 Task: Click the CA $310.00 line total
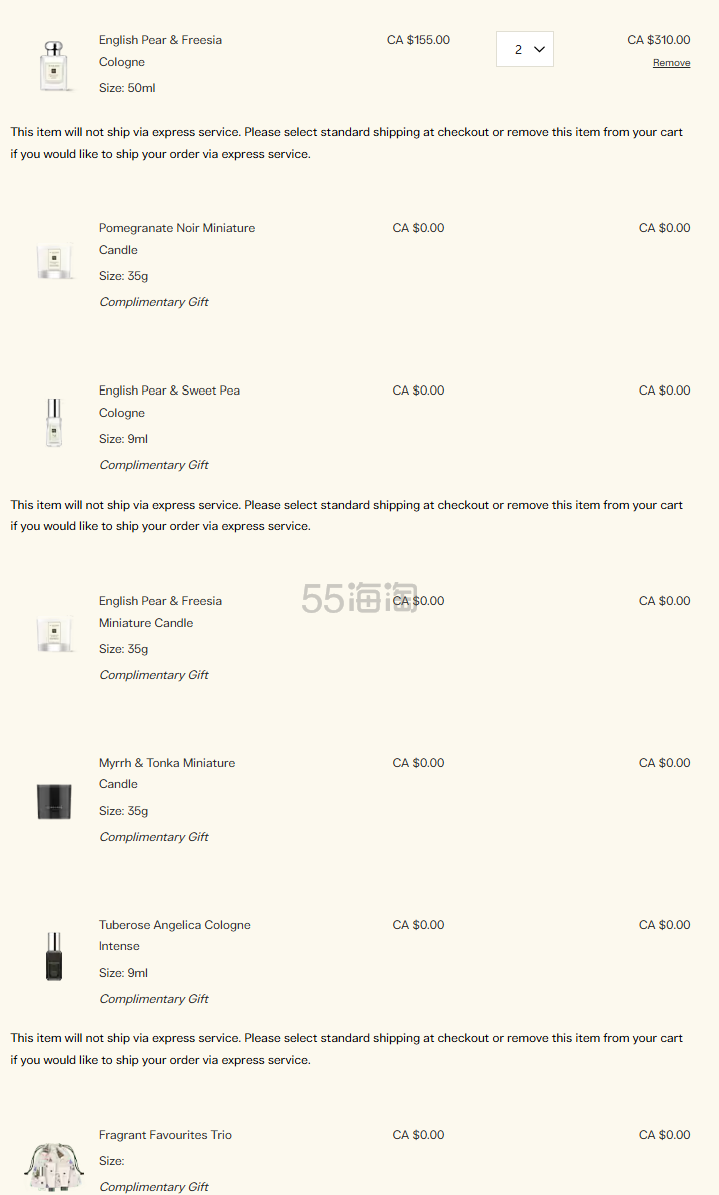[658, 41]
